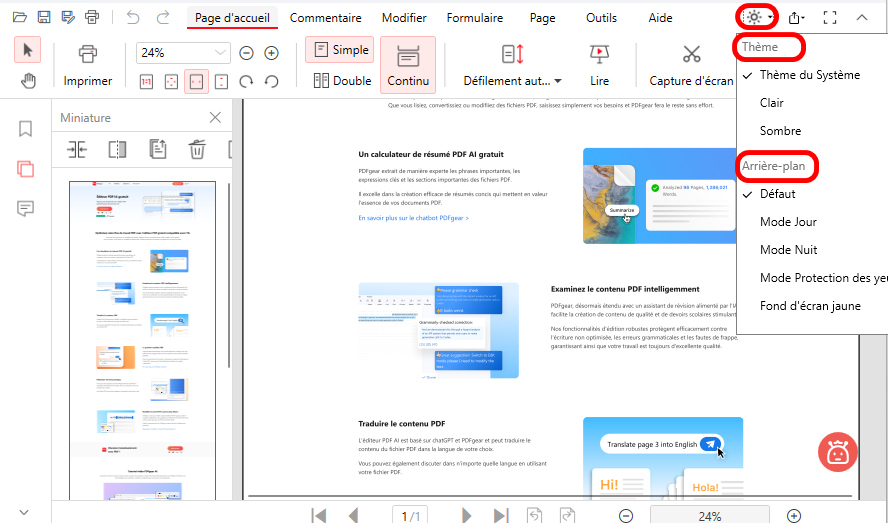Expand the sidebar bottom chevron
The image size is (888, 523).
click(24, 512)
